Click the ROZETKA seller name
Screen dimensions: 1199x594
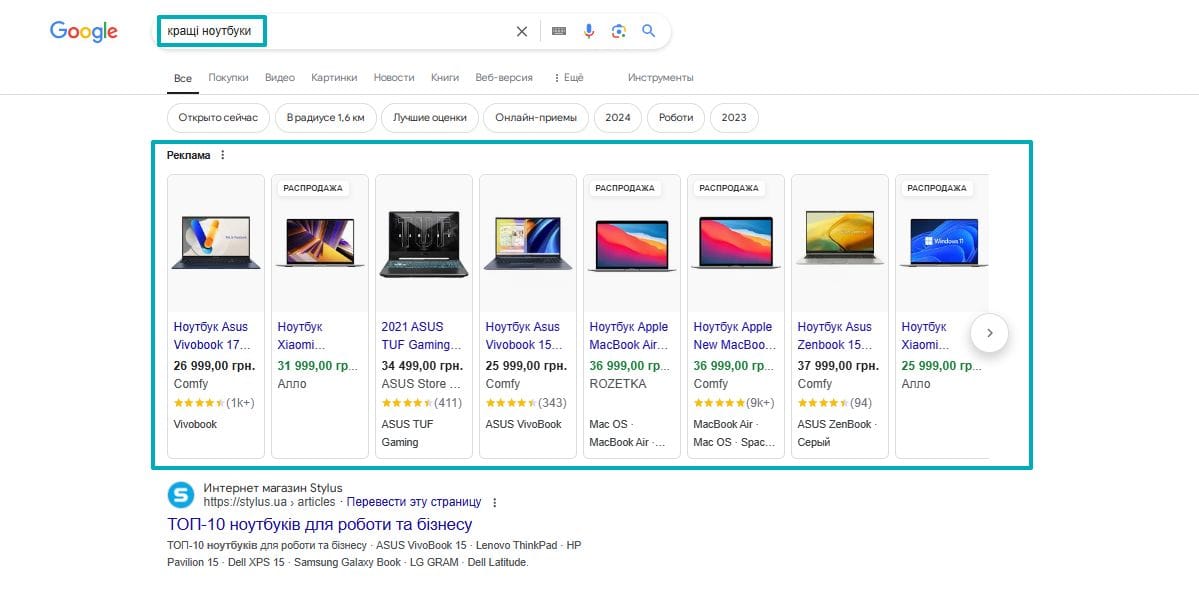tap(618, 384)
